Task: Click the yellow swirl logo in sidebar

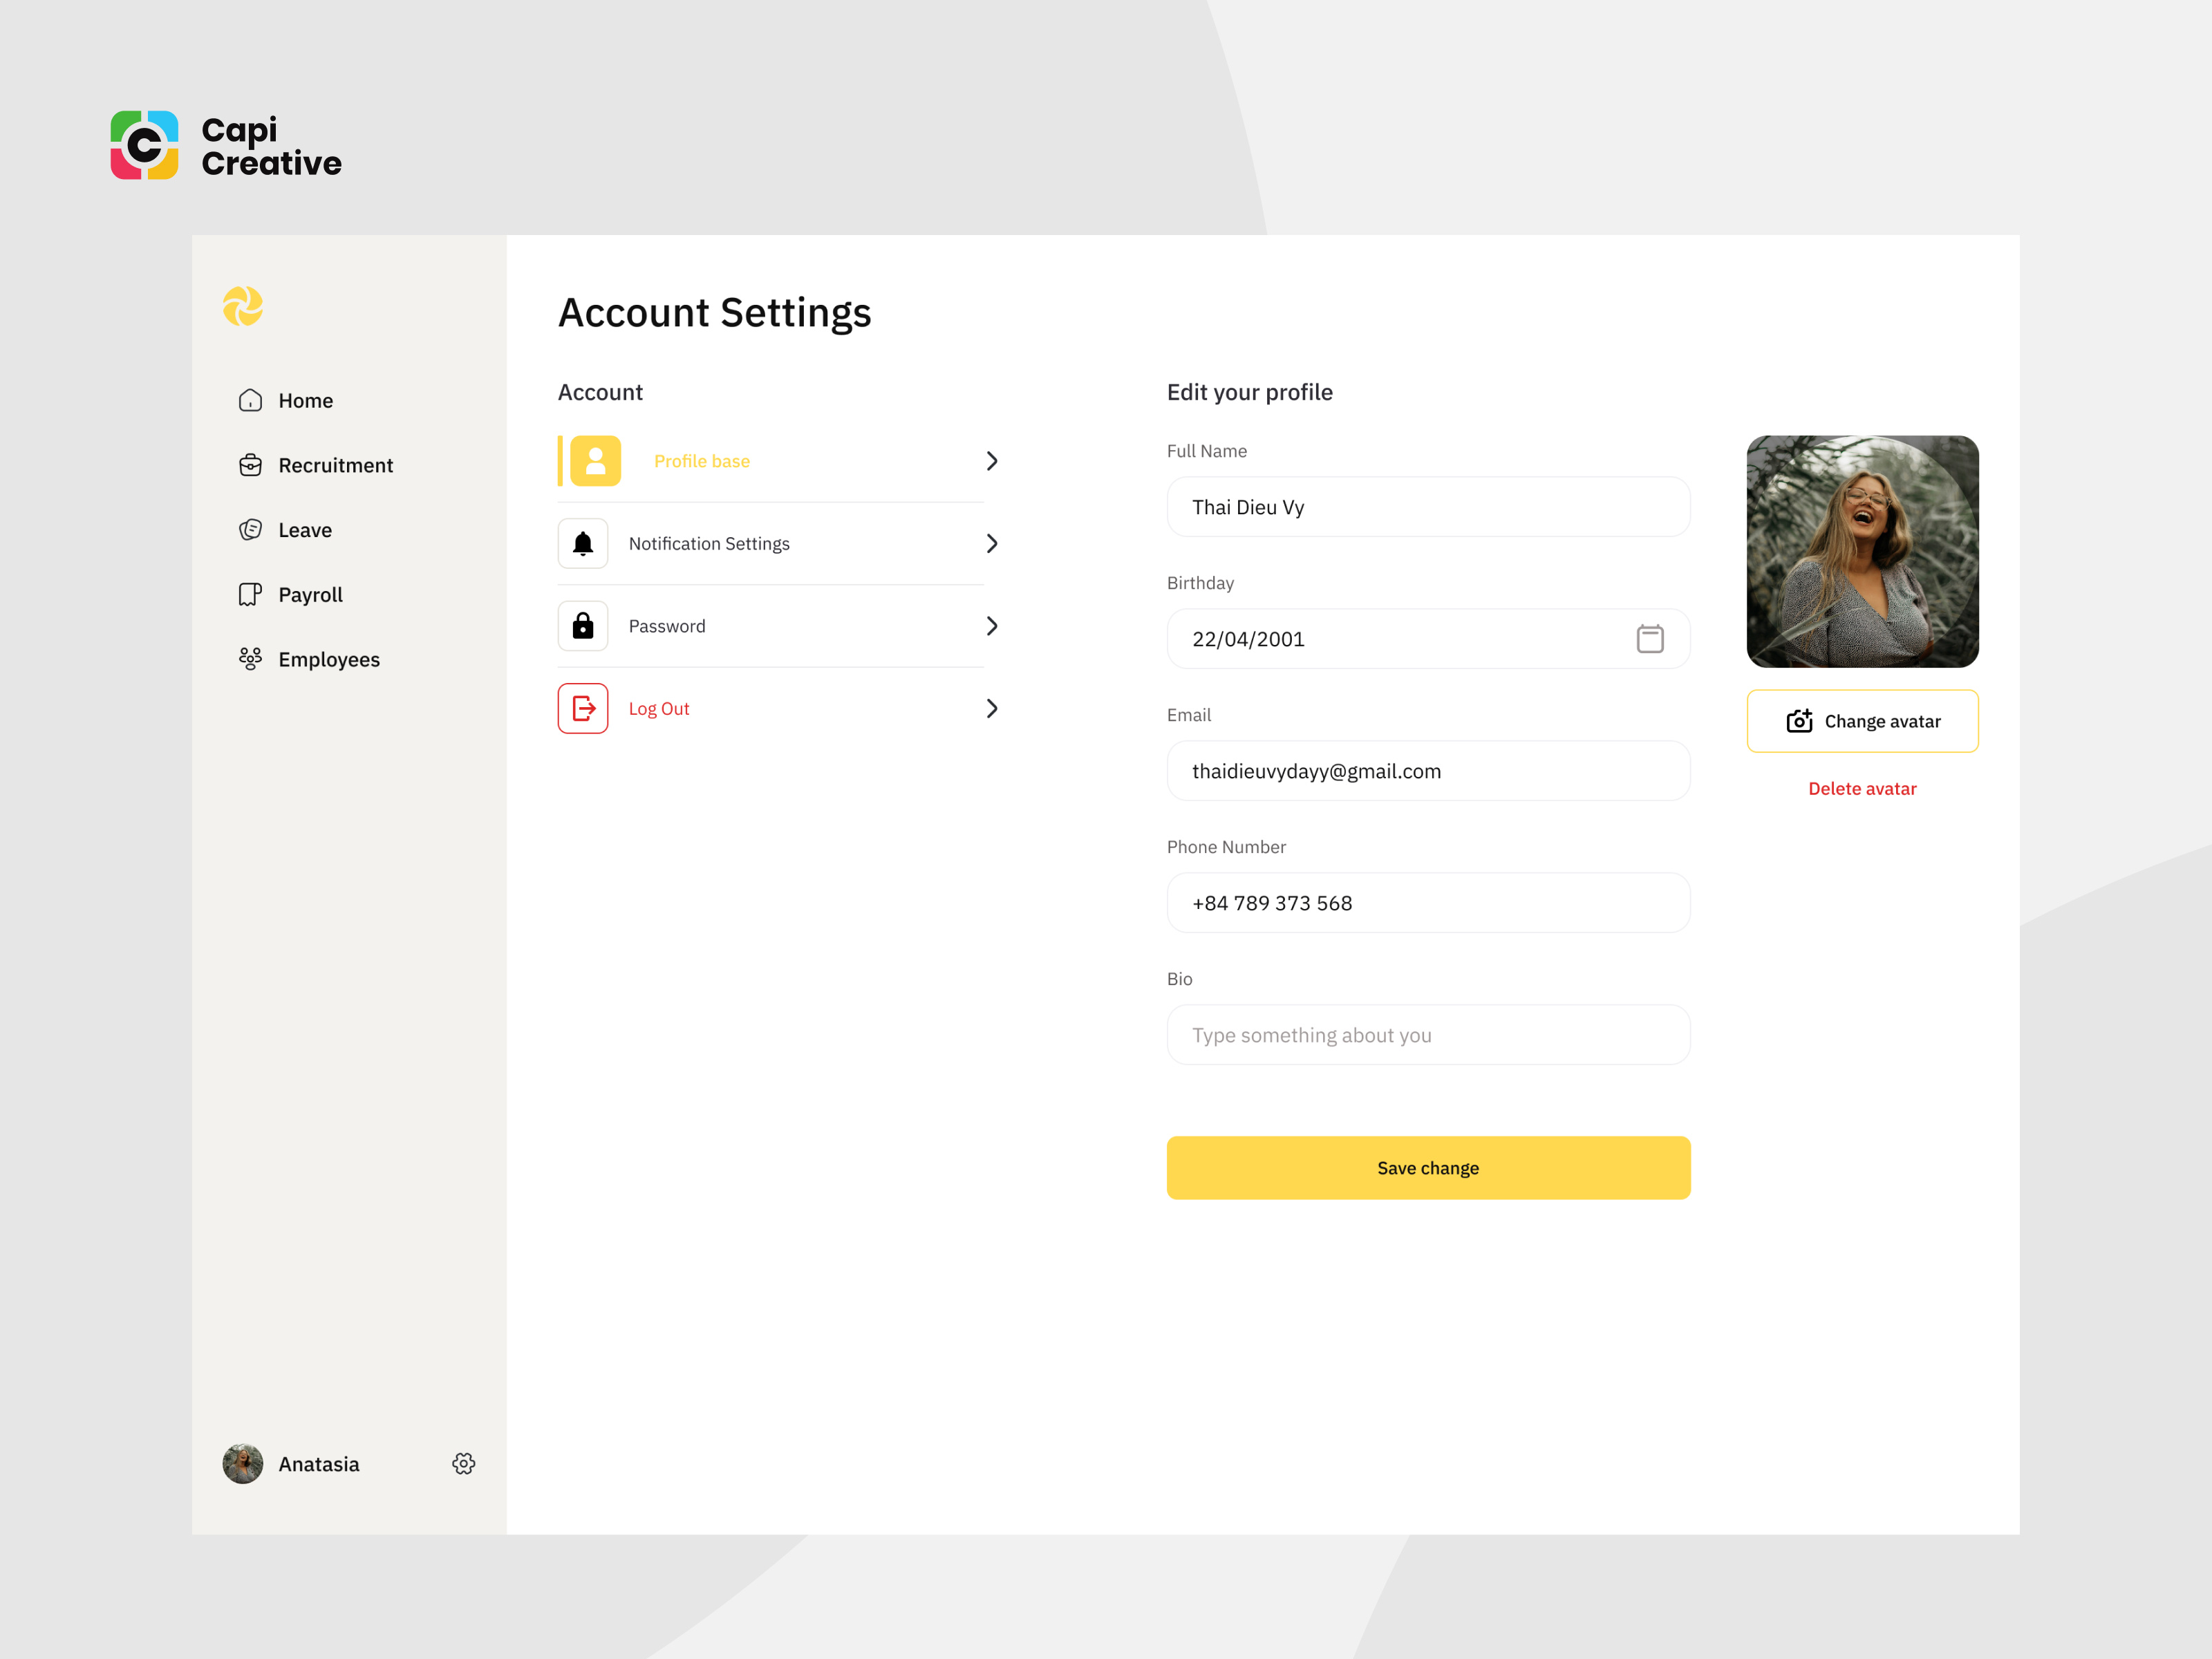Action: [x=243, y=306]
